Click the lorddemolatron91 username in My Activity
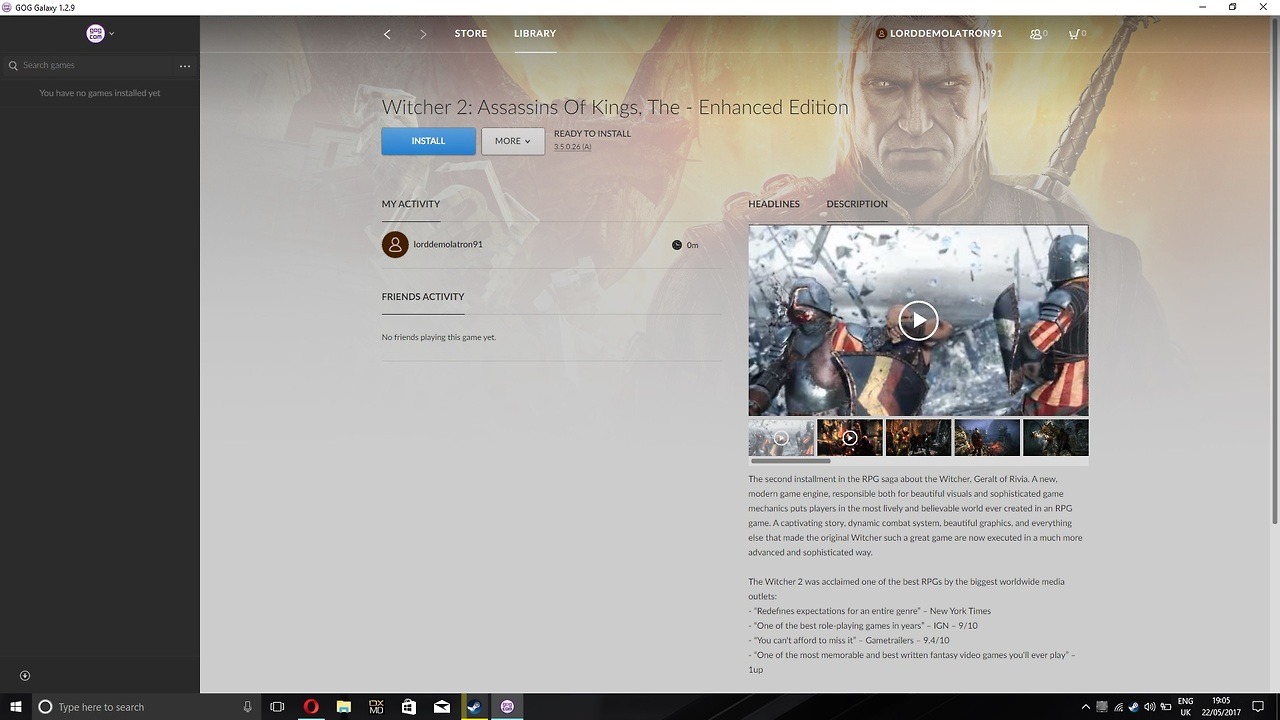The height and width of the screenshot is (720, 1280). click(448, 244)
